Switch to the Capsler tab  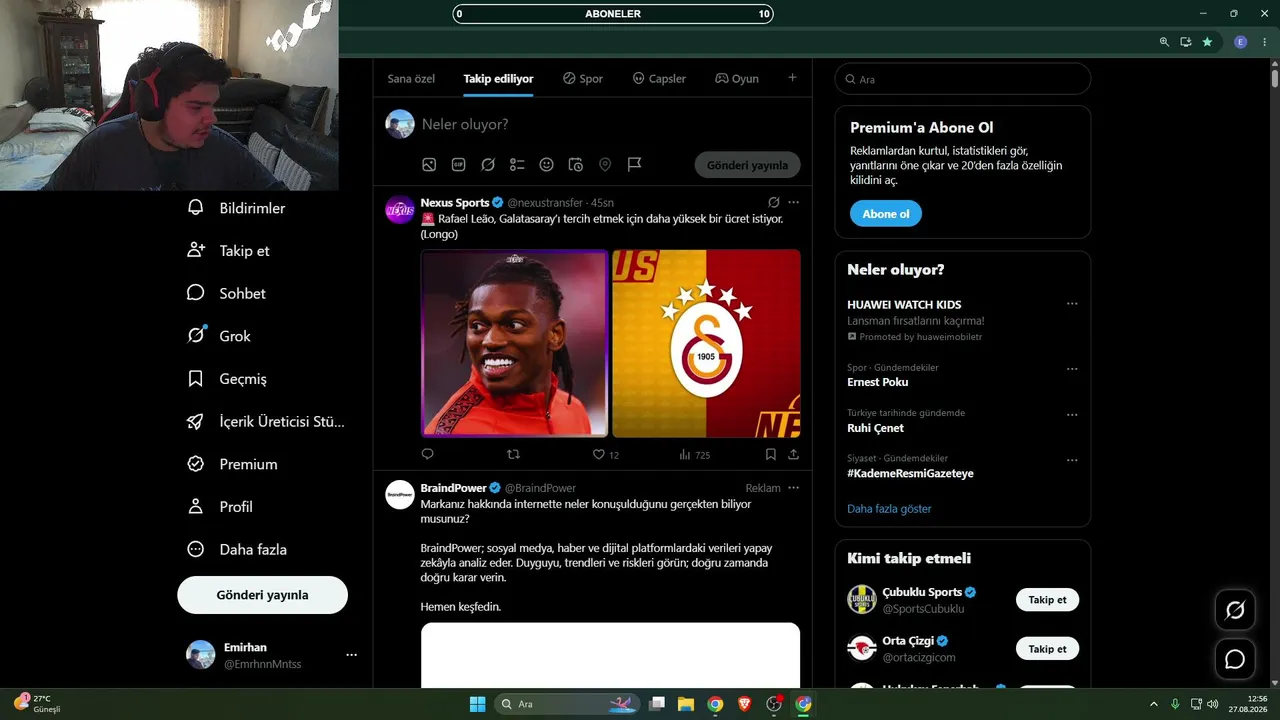(659, 79)
